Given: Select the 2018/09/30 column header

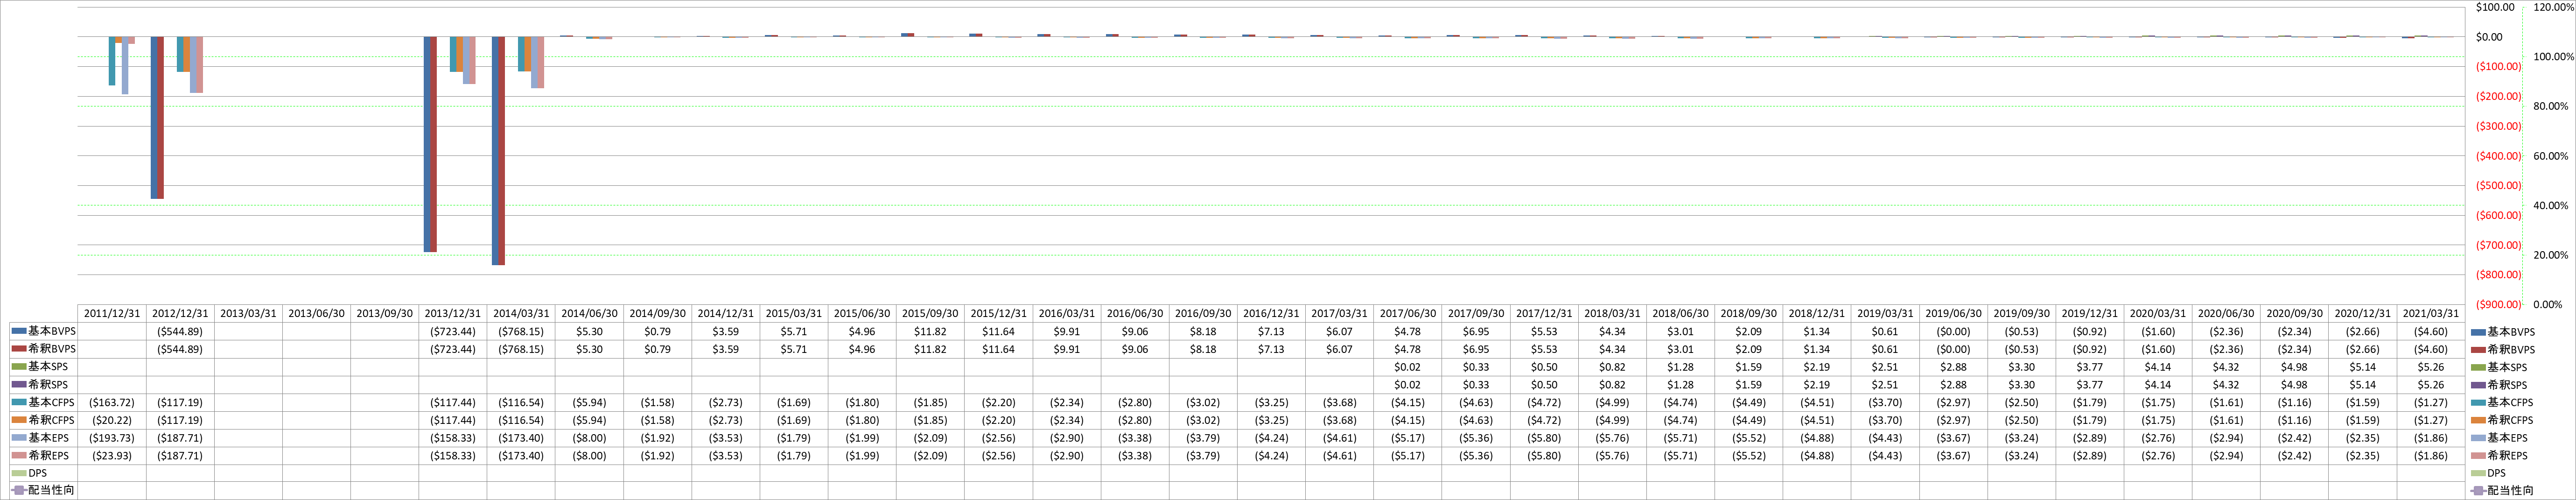Looking at the screenshot, I should click(1748, 314).
